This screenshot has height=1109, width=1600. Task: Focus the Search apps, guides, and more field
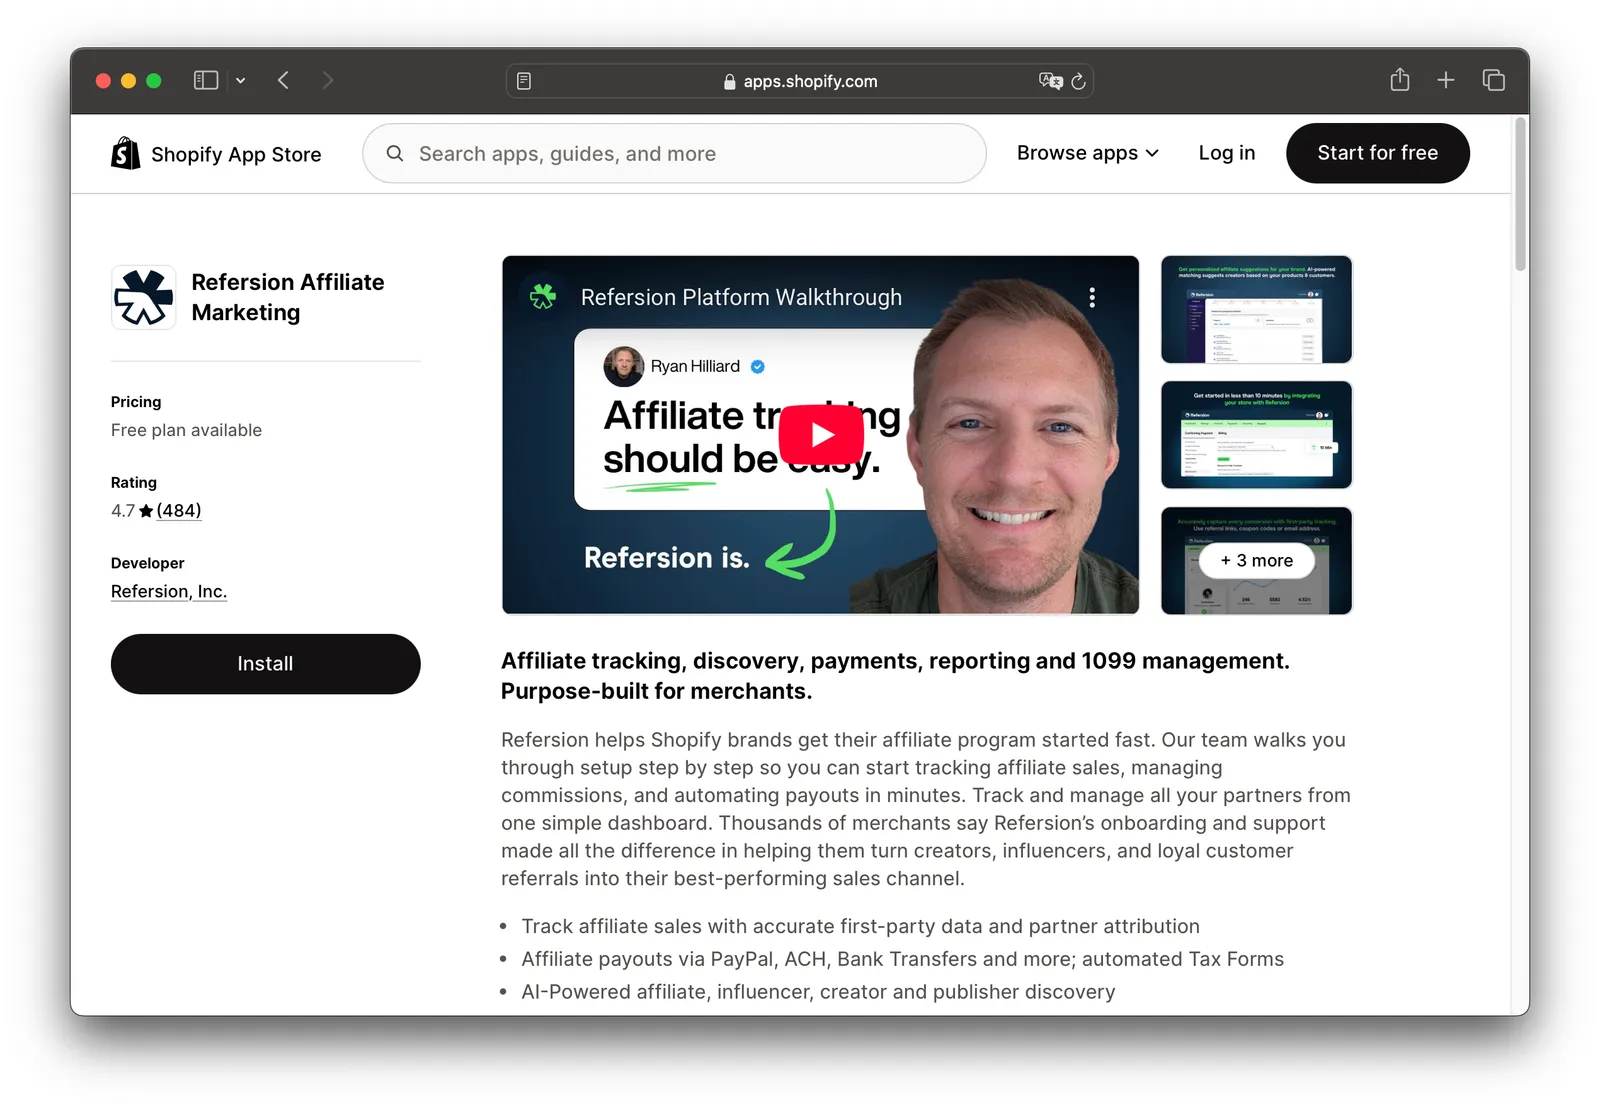point(674,153)
